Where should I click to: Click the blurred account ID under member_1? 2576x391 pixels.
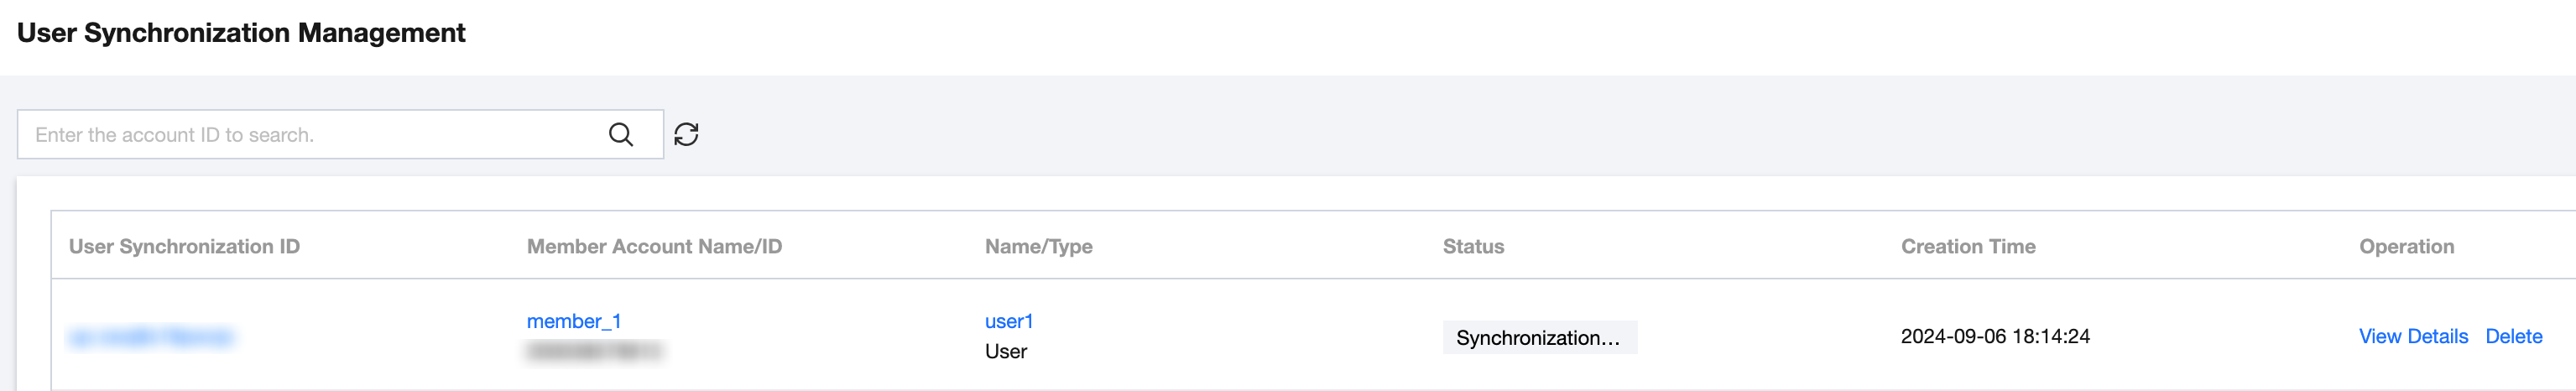pyautogui.click(x=594, y=352)
